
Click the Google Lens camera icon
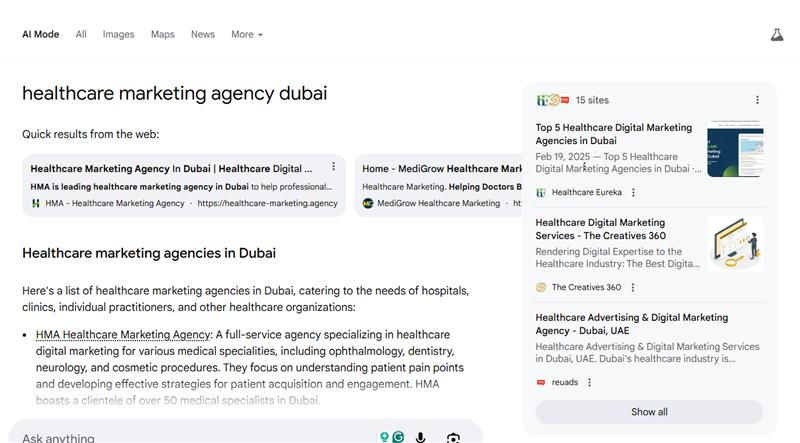click(453, 438)
